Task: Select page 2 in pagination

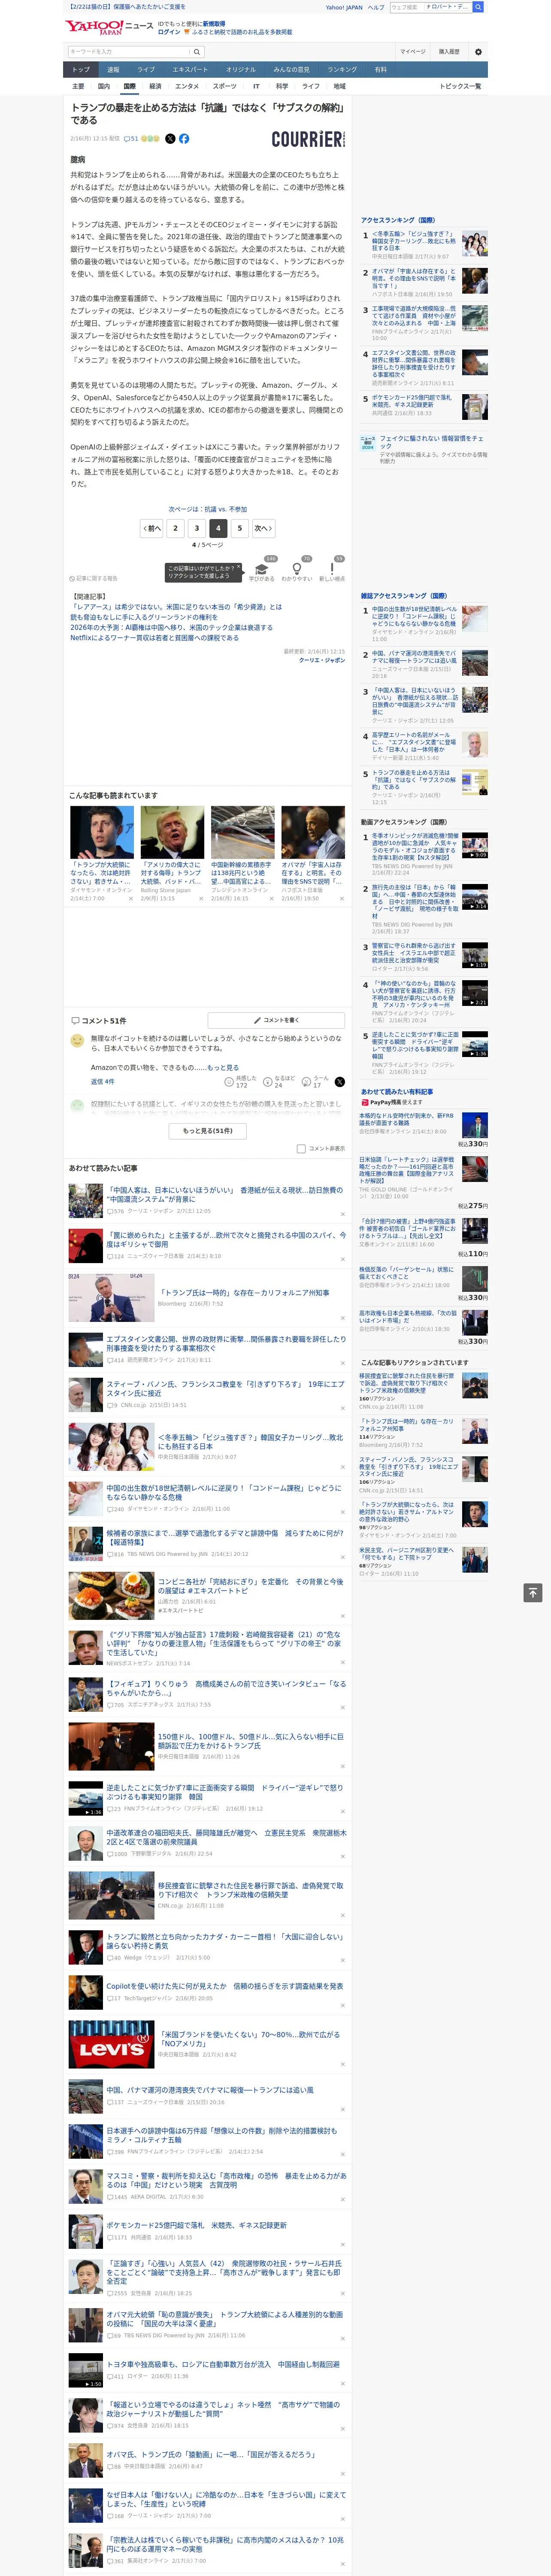Action: coord(175,528)
